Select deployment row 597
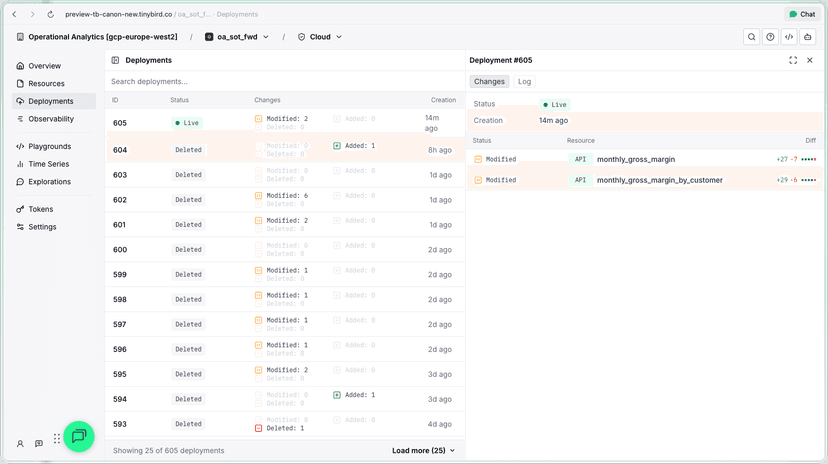Image resolution: width=828 pixels, height=464 pixels. coord(285,324)
